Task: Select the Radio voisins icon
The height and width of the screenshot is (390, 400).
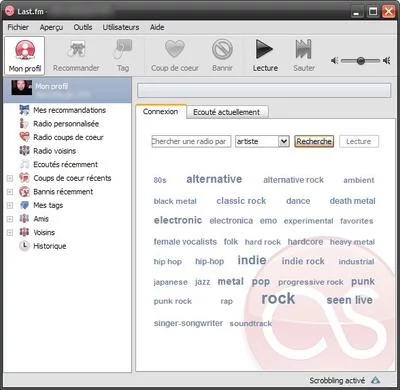Action: click(24, 151)
